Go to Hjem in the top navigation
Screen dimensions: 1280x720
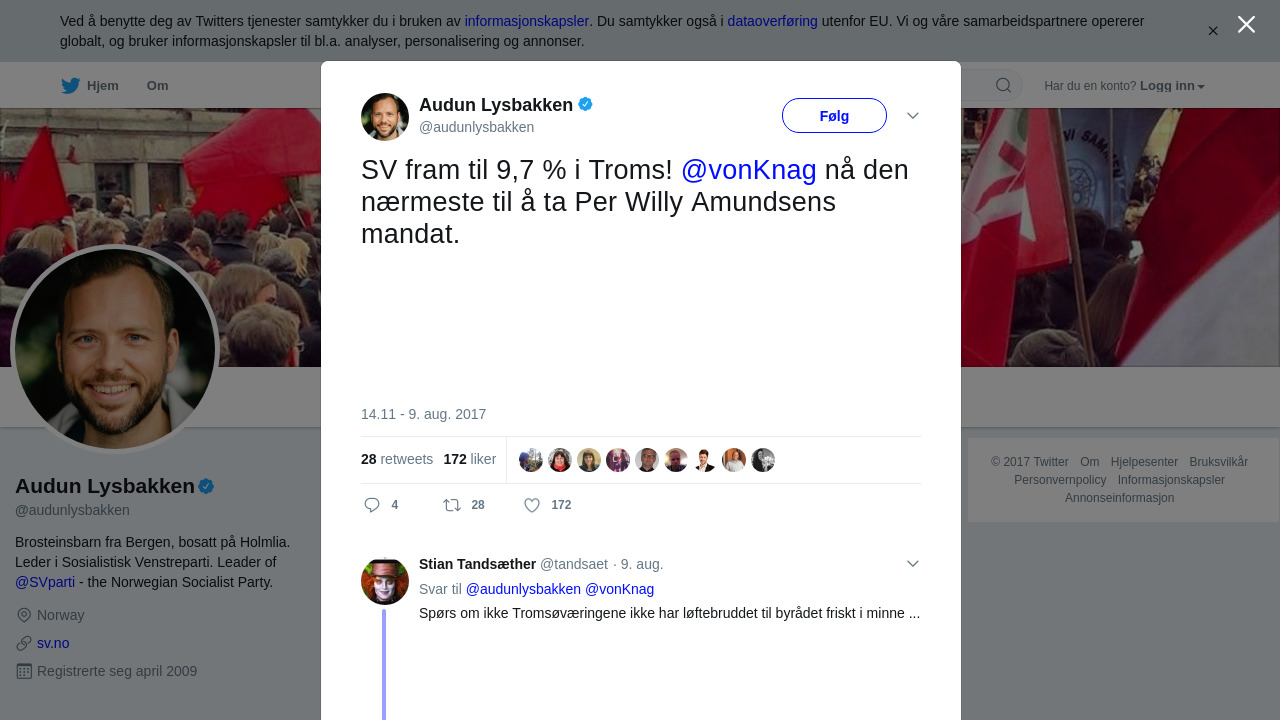pyautogui.click(x=103, y=86)
